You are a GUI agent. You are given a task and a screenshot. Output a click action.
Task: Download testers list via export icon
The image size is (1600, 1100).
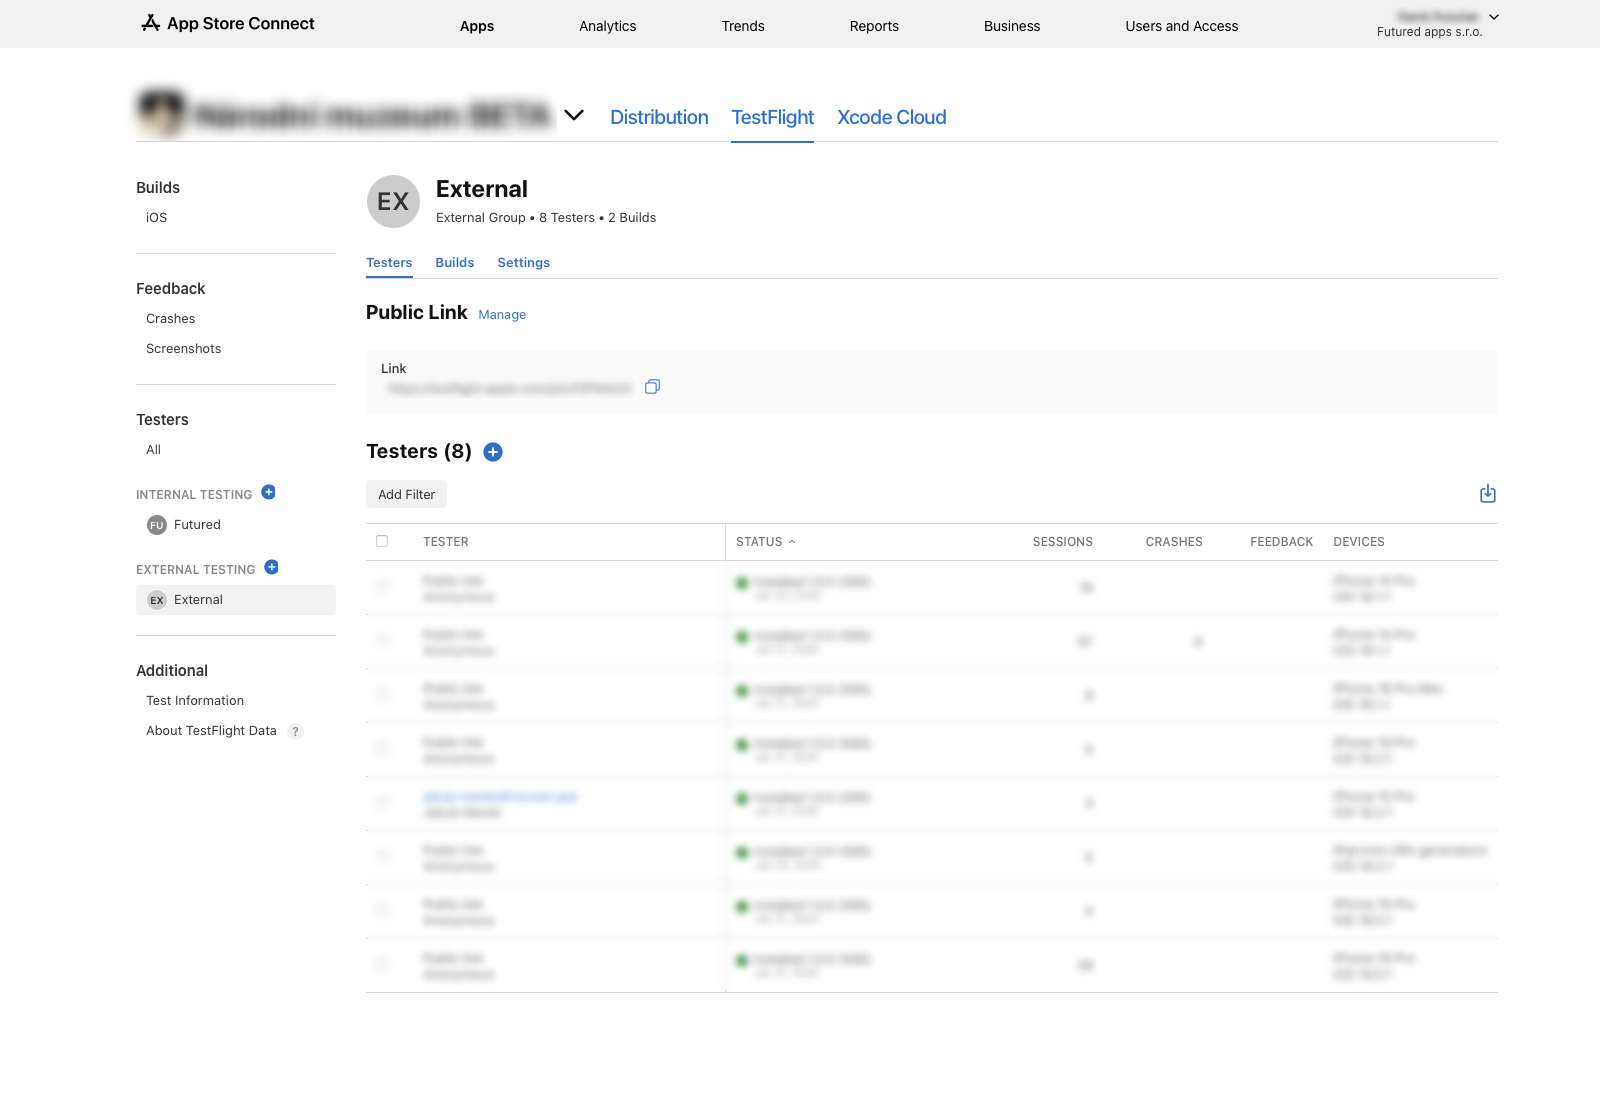tap(1487, 494)
